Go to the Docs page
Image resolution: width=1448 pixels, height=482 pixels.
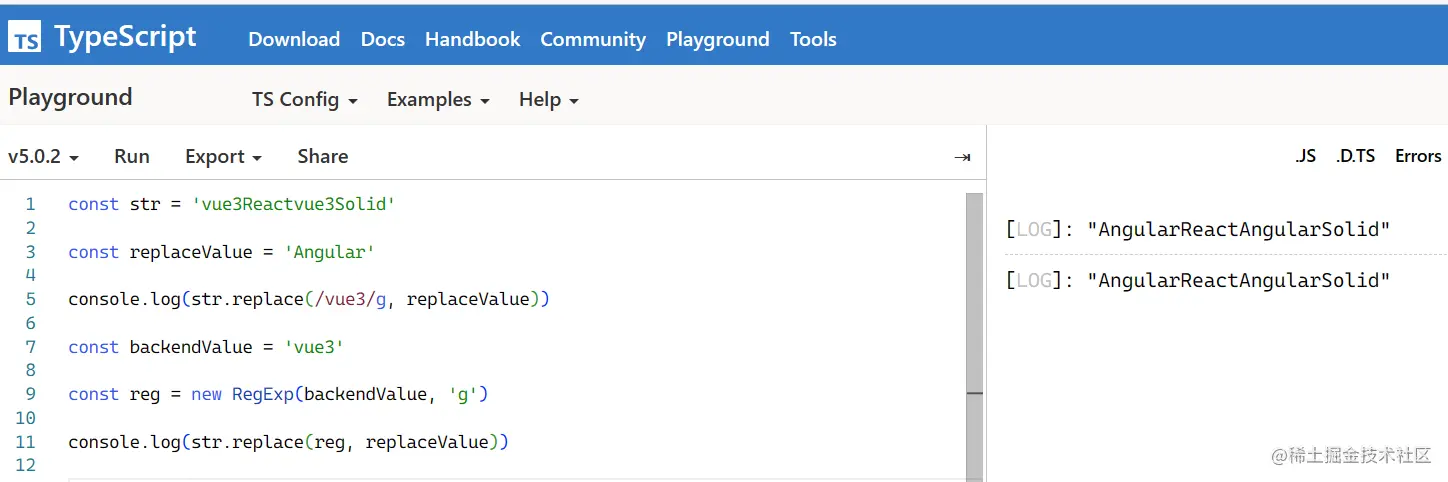click(x=382, y=40)
